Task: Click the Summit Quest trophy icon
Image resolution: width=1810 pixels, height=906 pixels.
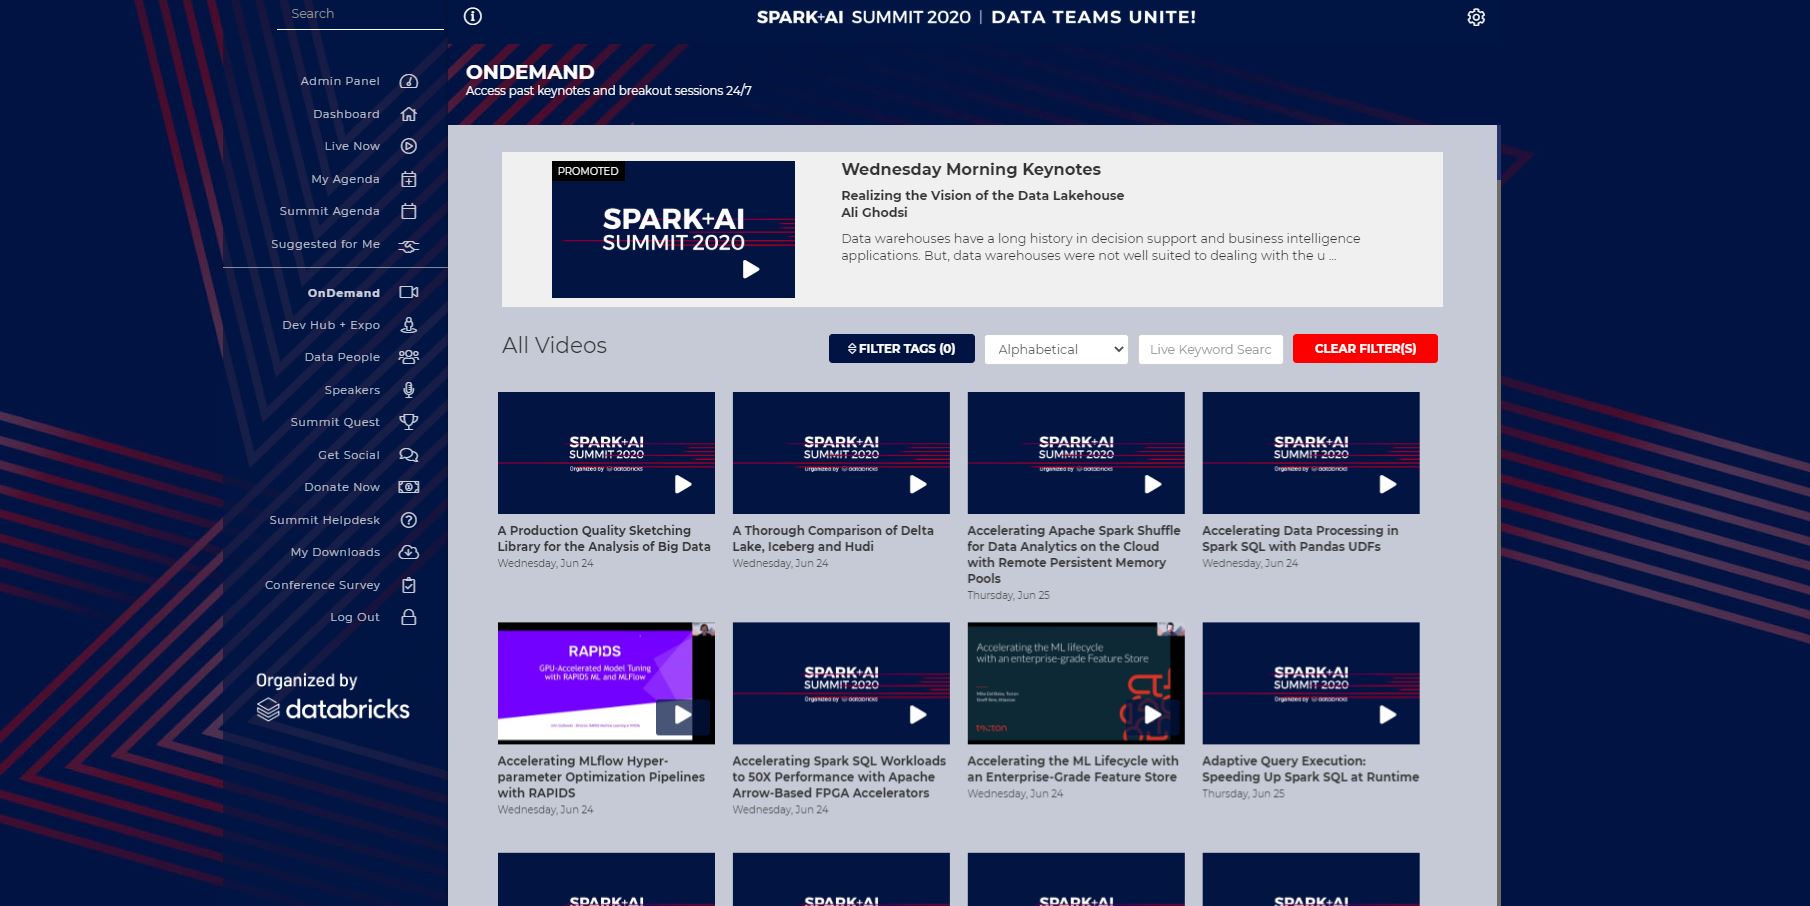Action: click(x=408, y=422)
